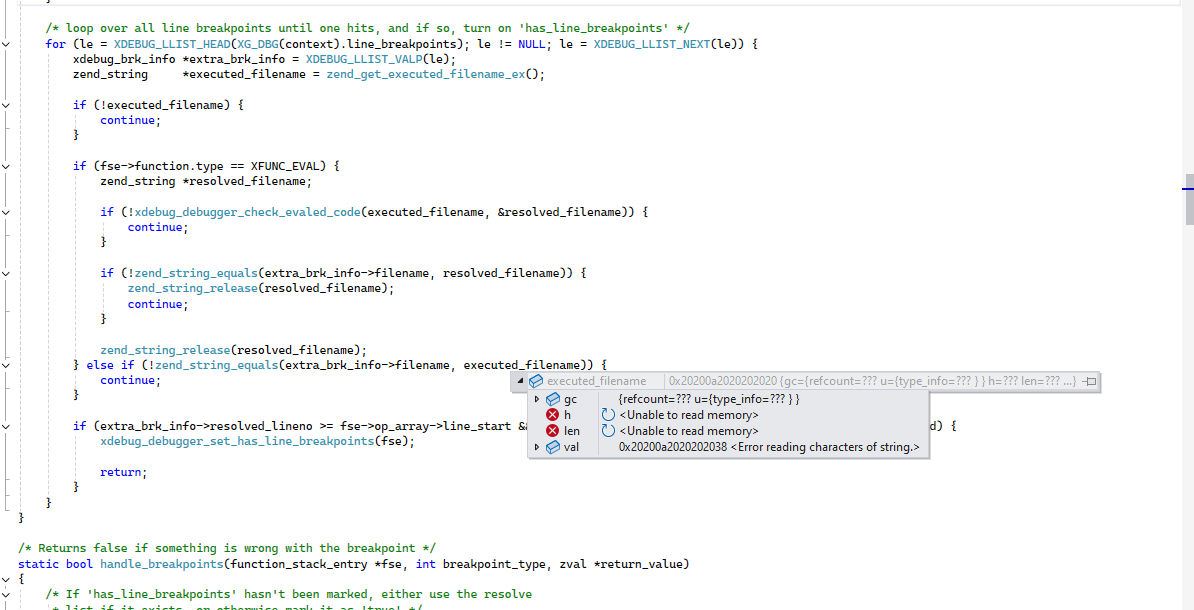Refresh the value of member 'h'

point(608,415)
